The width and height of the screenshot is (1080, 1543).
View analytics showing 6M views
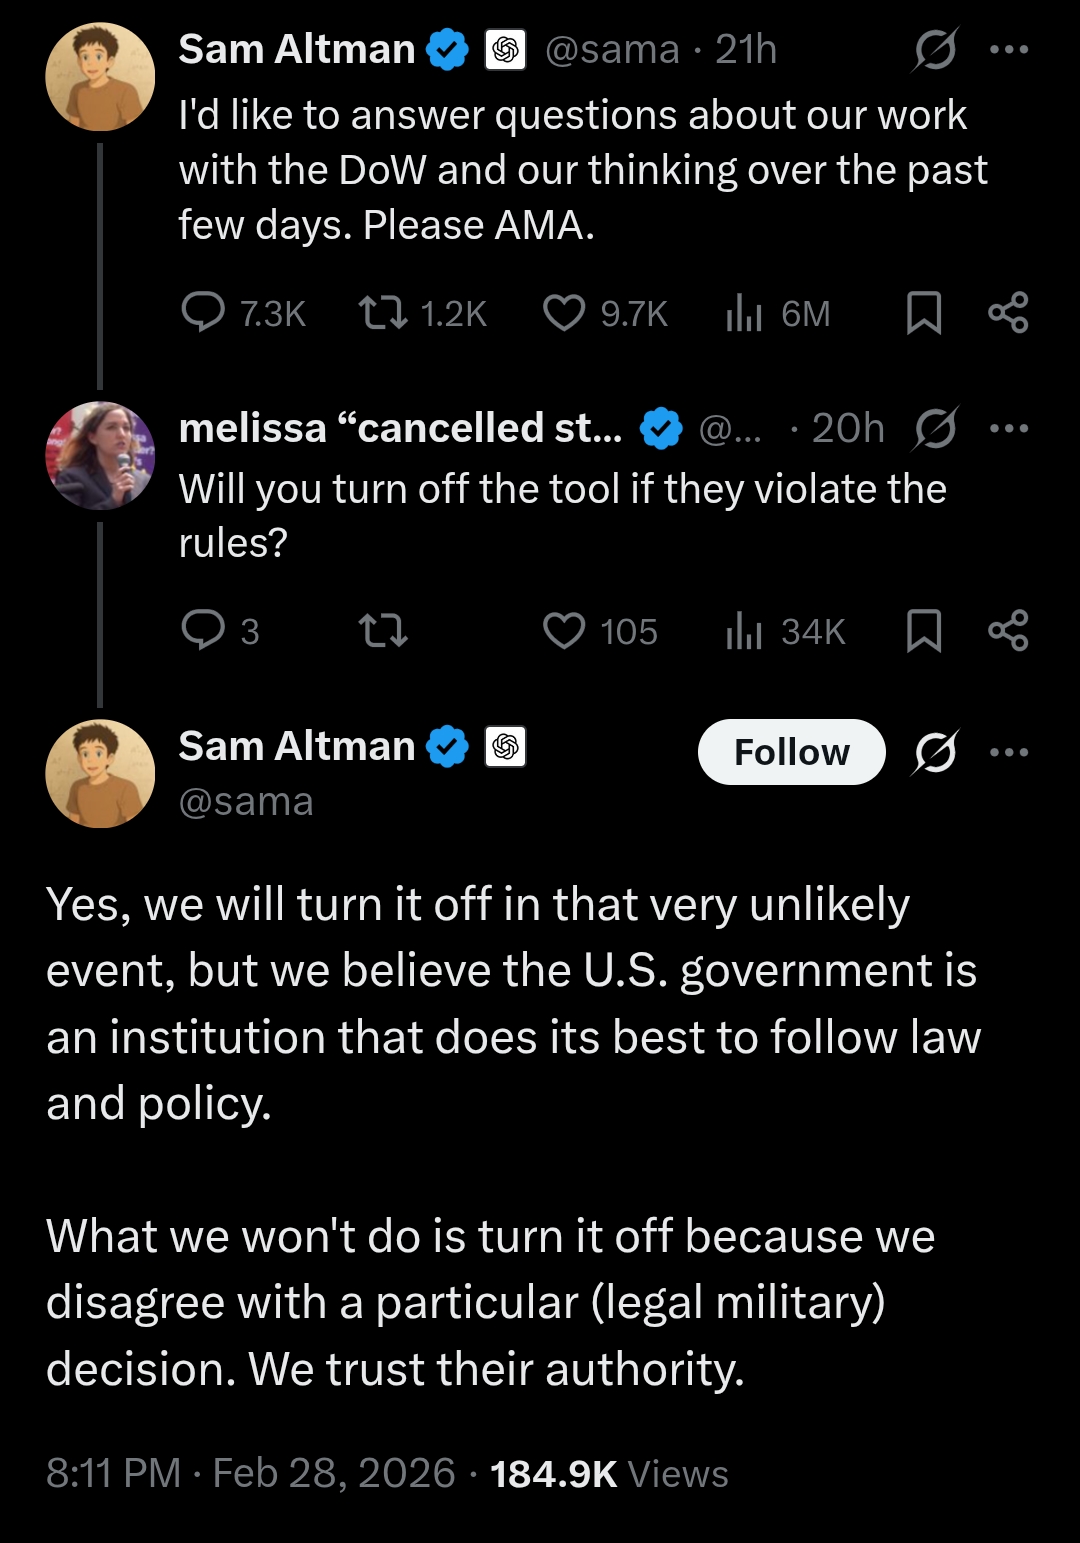coord(744,313)
